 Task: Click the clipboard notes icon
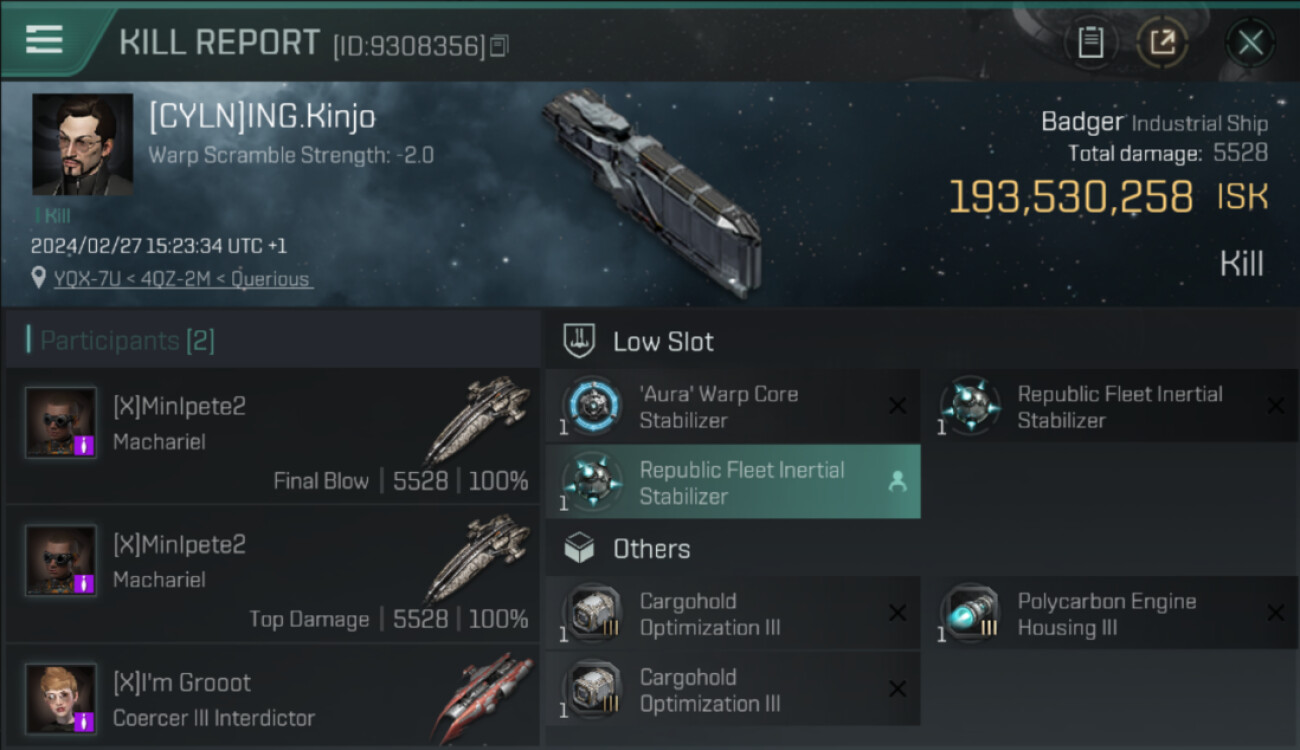[1090, 42]
